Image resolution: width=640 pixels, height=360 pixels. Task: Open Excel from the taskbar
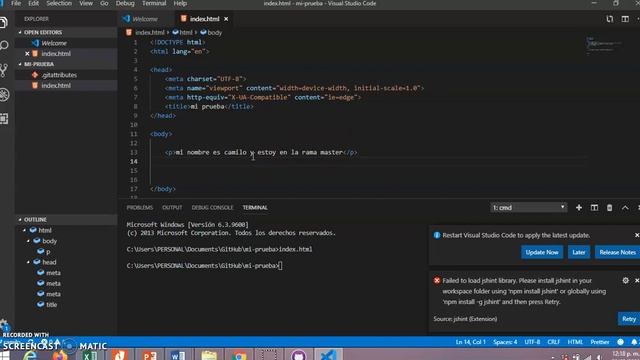click(x=90, y=355)
